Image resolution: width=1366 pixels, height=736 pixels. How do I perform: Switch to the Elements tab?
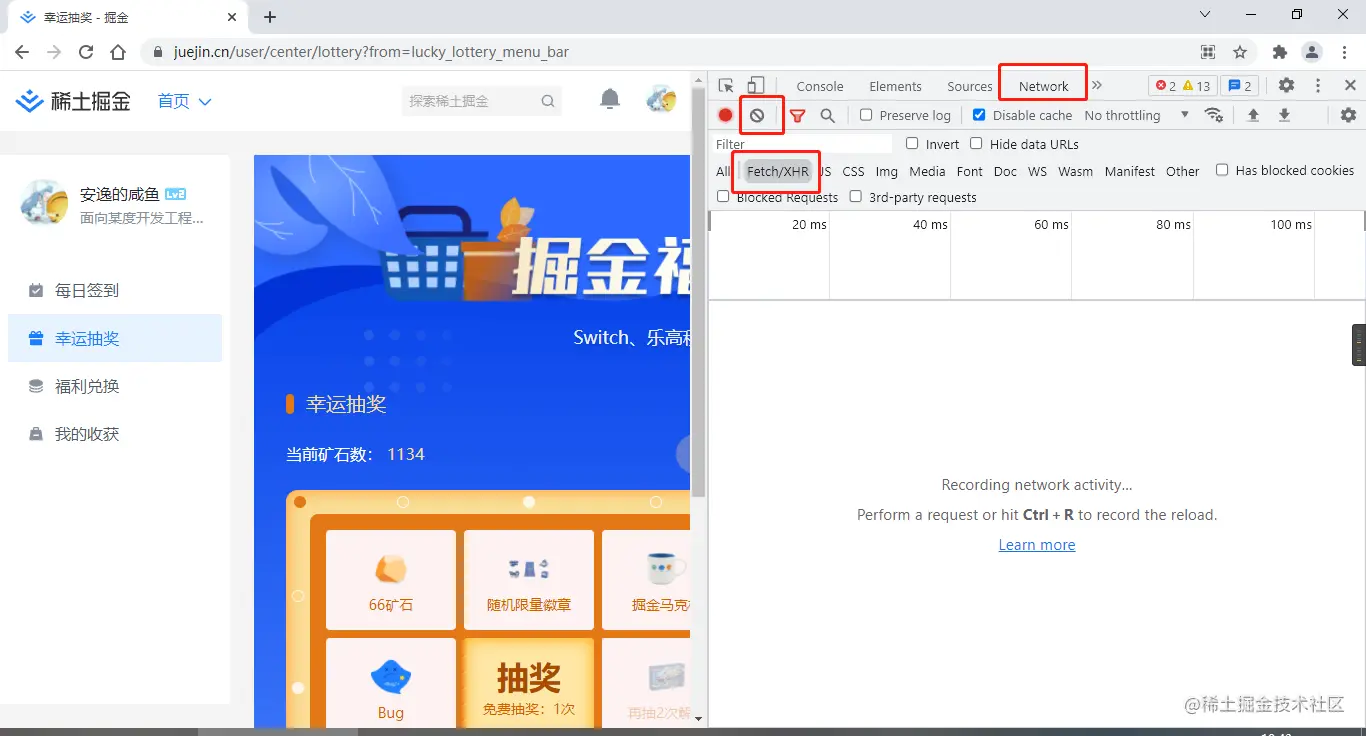point(895,86)
